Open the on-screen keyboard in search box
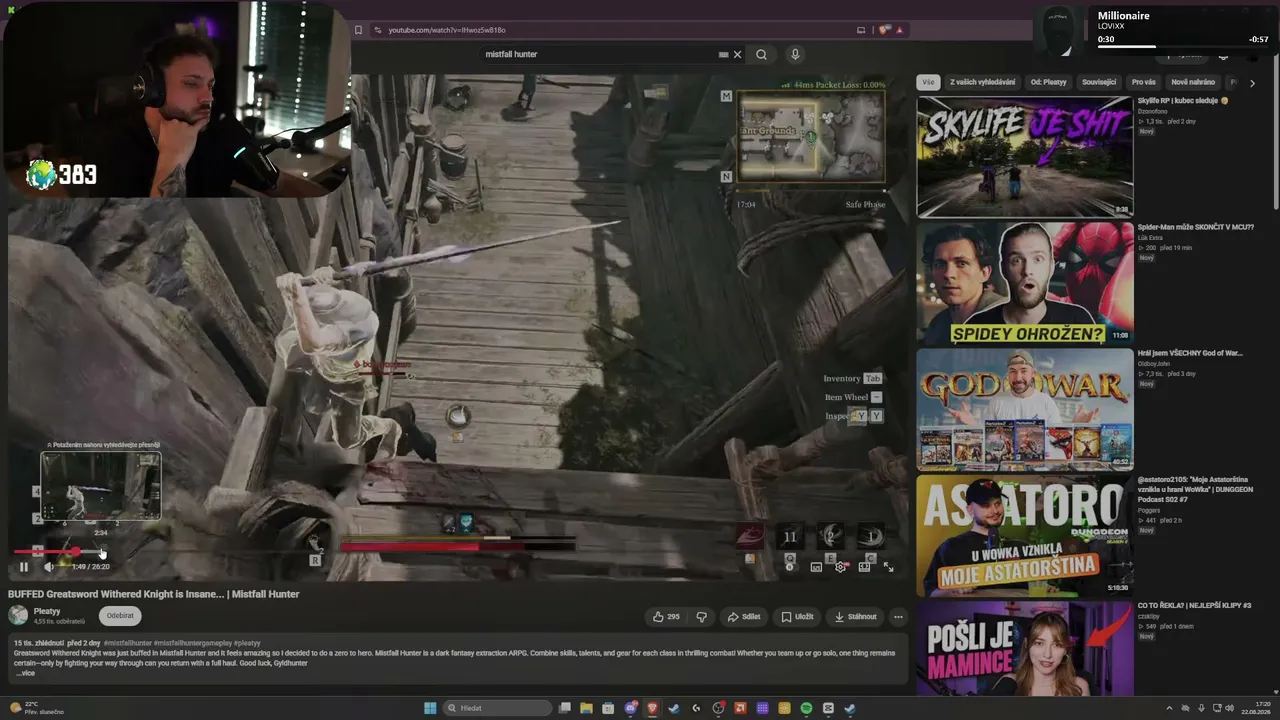The image size is (1280, 720). [723, 55]
